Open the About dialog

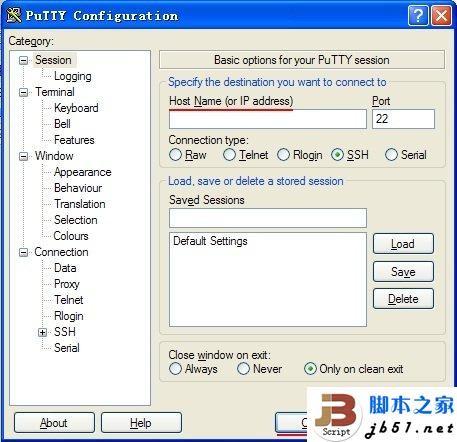[54, 423]
